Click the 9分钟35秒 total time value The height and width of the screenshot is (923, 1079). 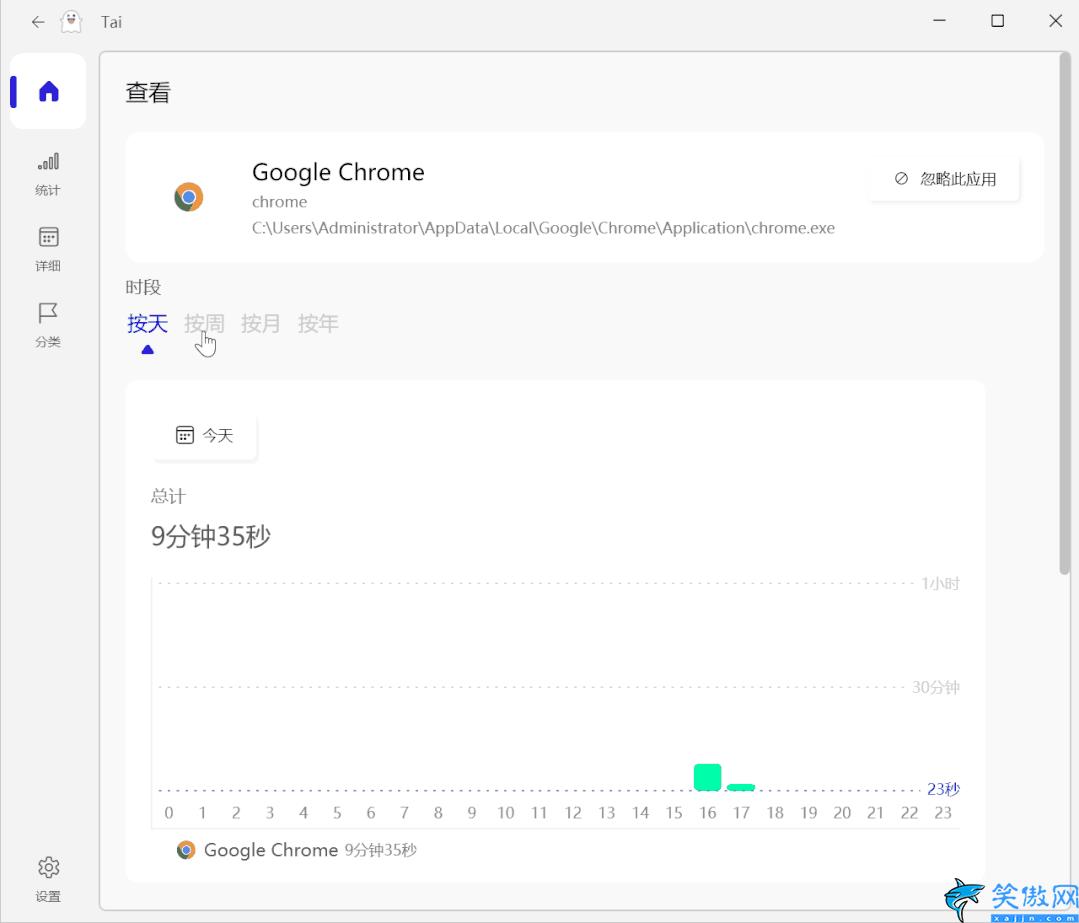coord(211,536)
